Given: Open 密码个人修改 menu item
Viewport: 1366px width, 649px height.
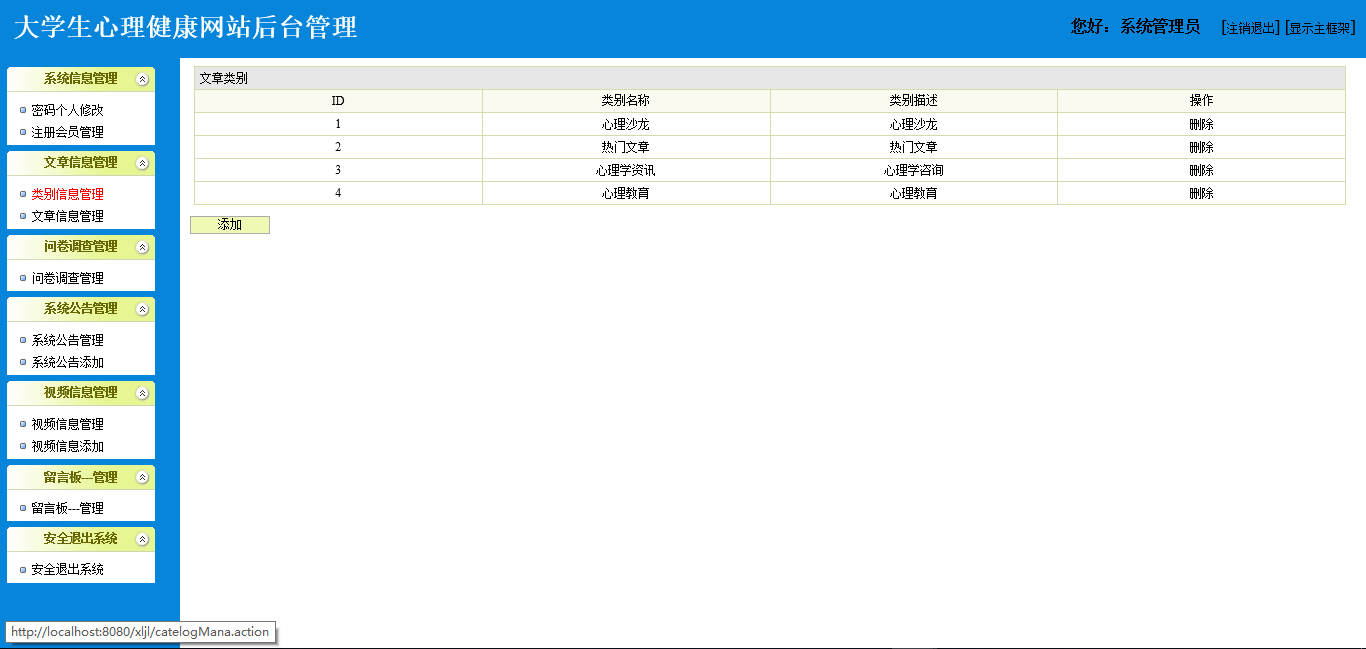Looking at the screenshot, I should click(x=67, y=110).
